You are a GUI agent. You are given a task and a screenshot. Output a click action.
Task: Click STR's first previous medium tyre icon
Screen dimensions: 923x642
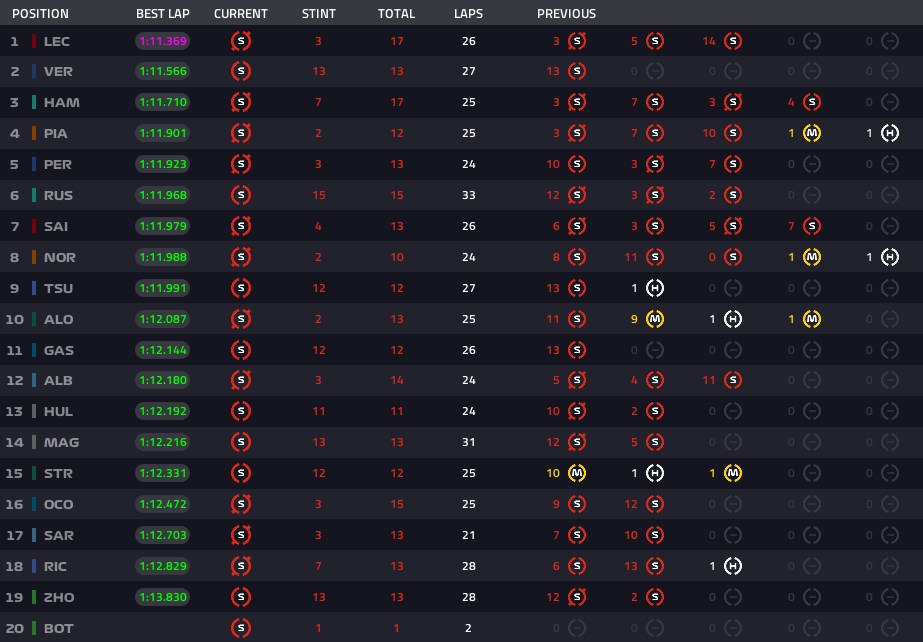pos(577,473)
